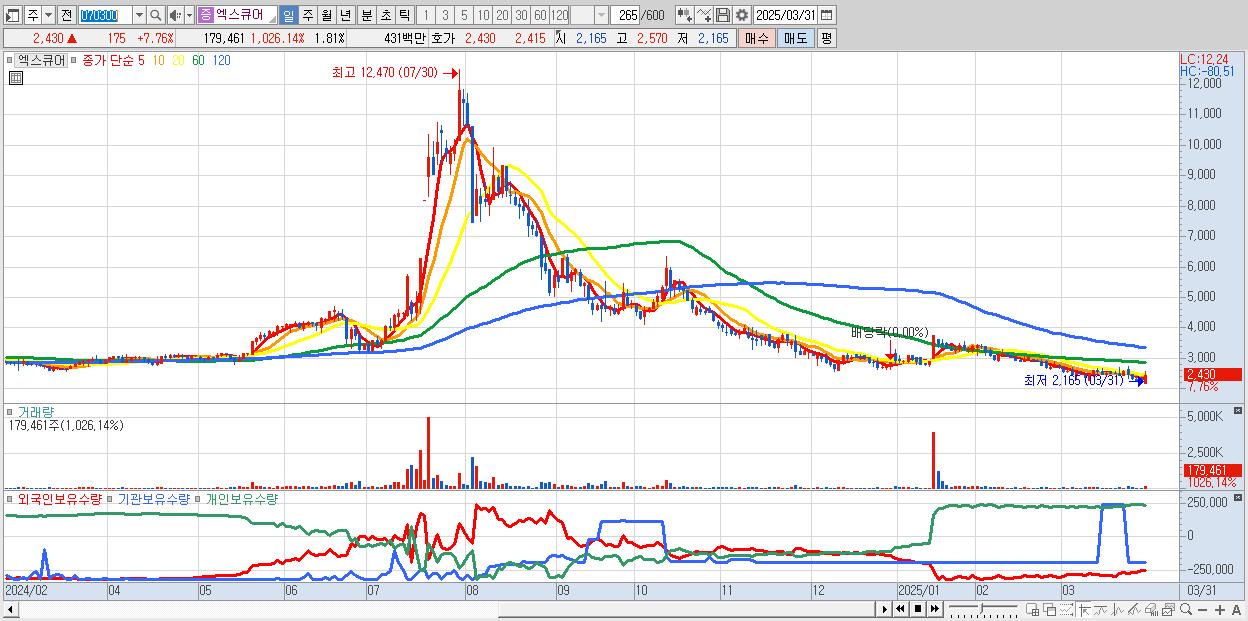Click the dotted rectangle chart icon at bottom
1248x621 pixels.
[1066, 610]
